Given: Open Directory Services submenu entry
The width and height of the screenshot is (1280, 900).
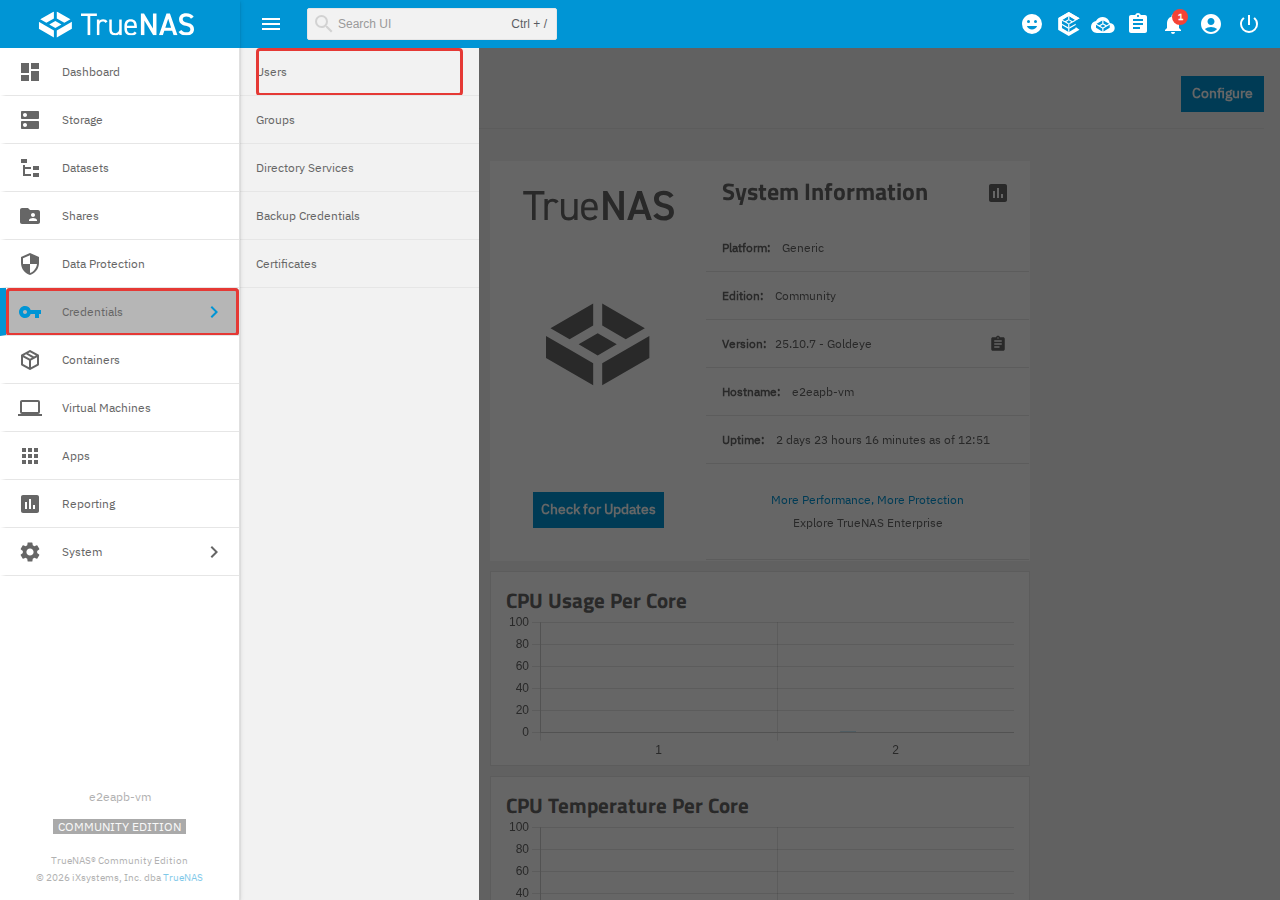Looking at the screenshot, I should click(x=359, y=168).
